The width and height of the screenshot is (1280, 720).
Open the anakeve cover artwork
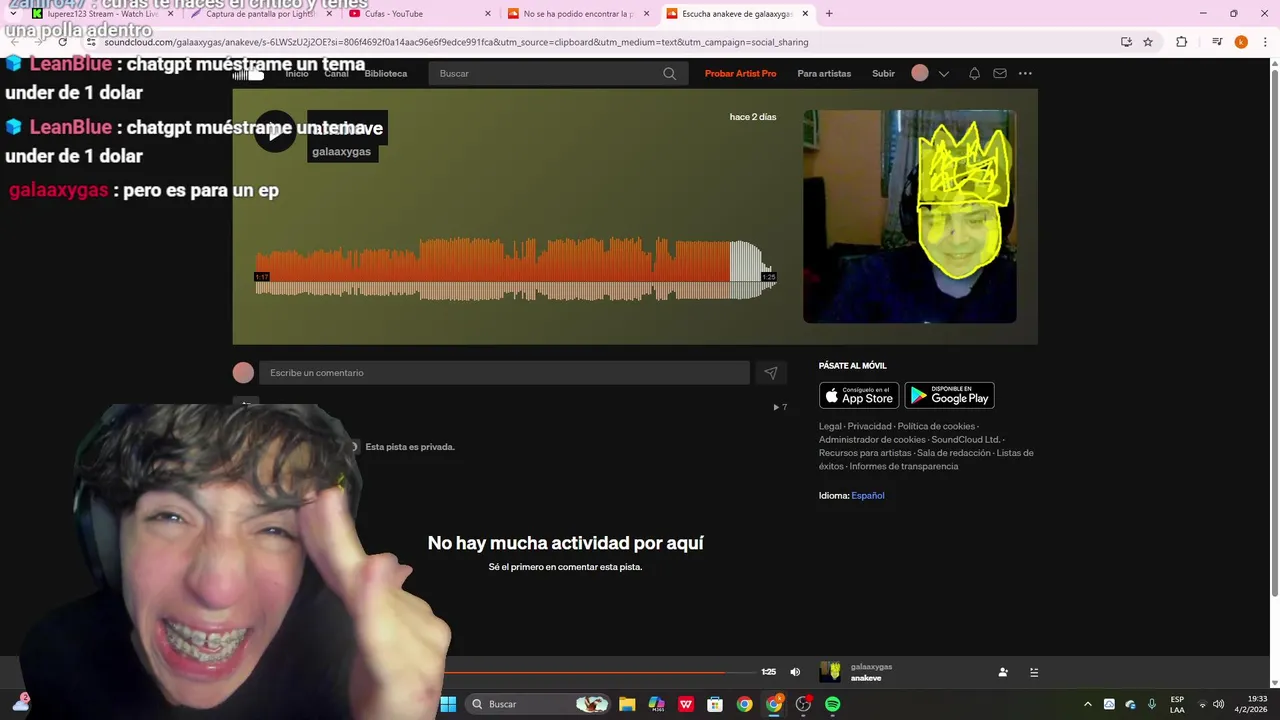pyautogui.click(x=909, y=216)
